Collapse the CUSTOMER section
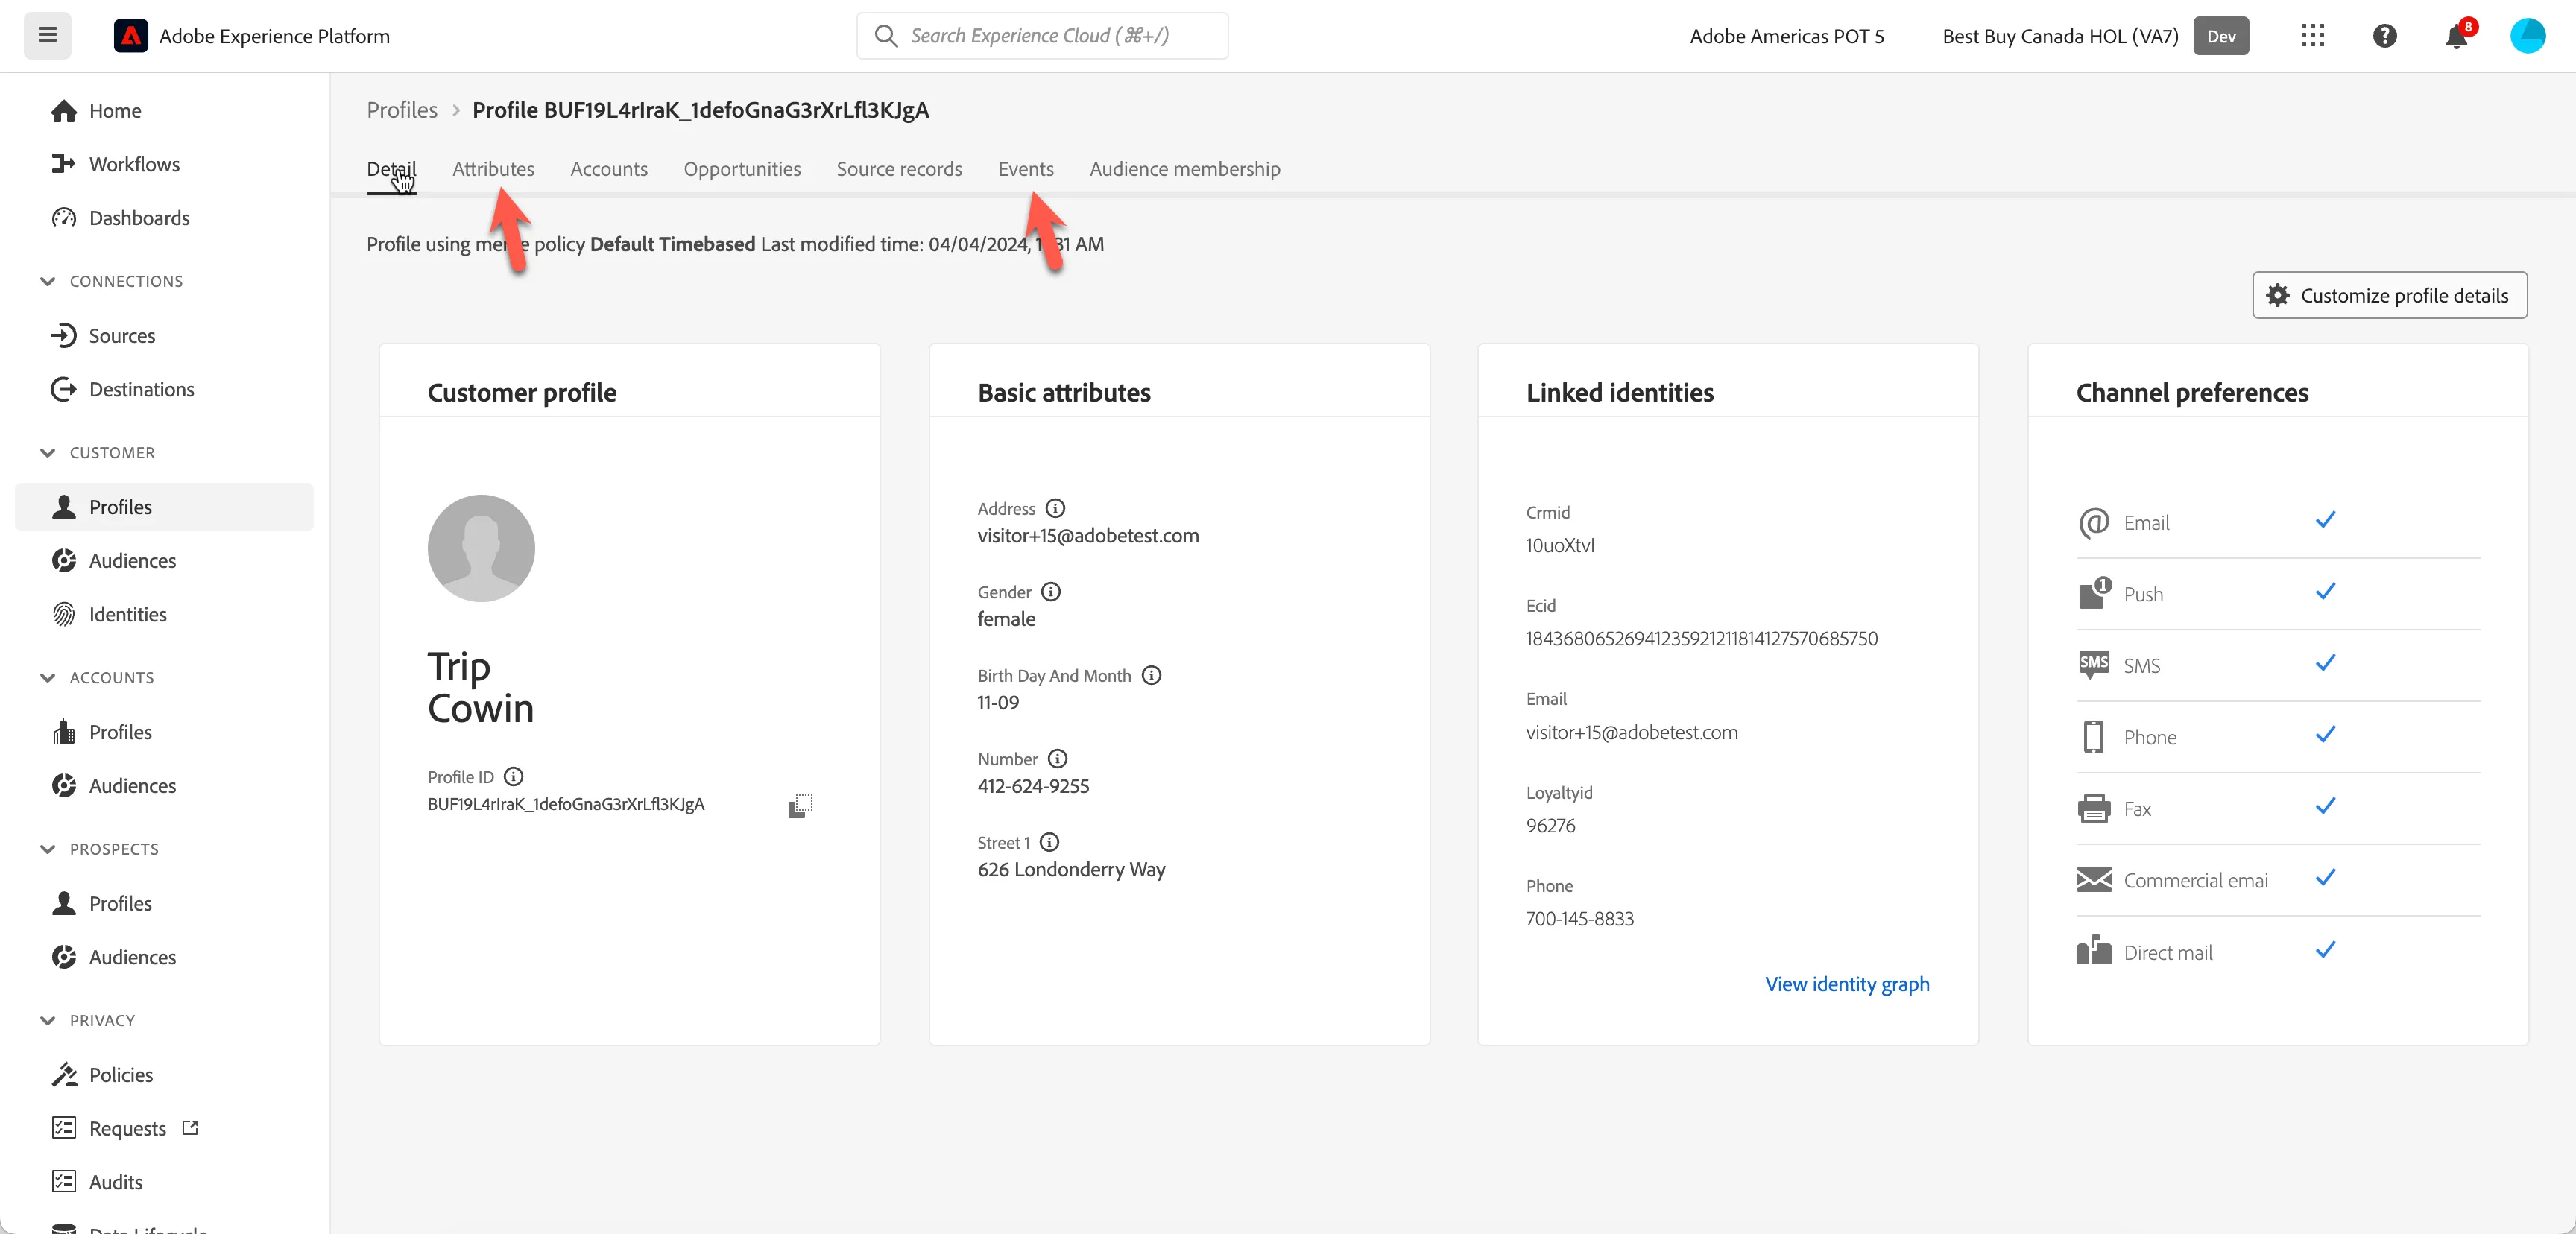This screenshot has width=2576, height=1234. 47,452
